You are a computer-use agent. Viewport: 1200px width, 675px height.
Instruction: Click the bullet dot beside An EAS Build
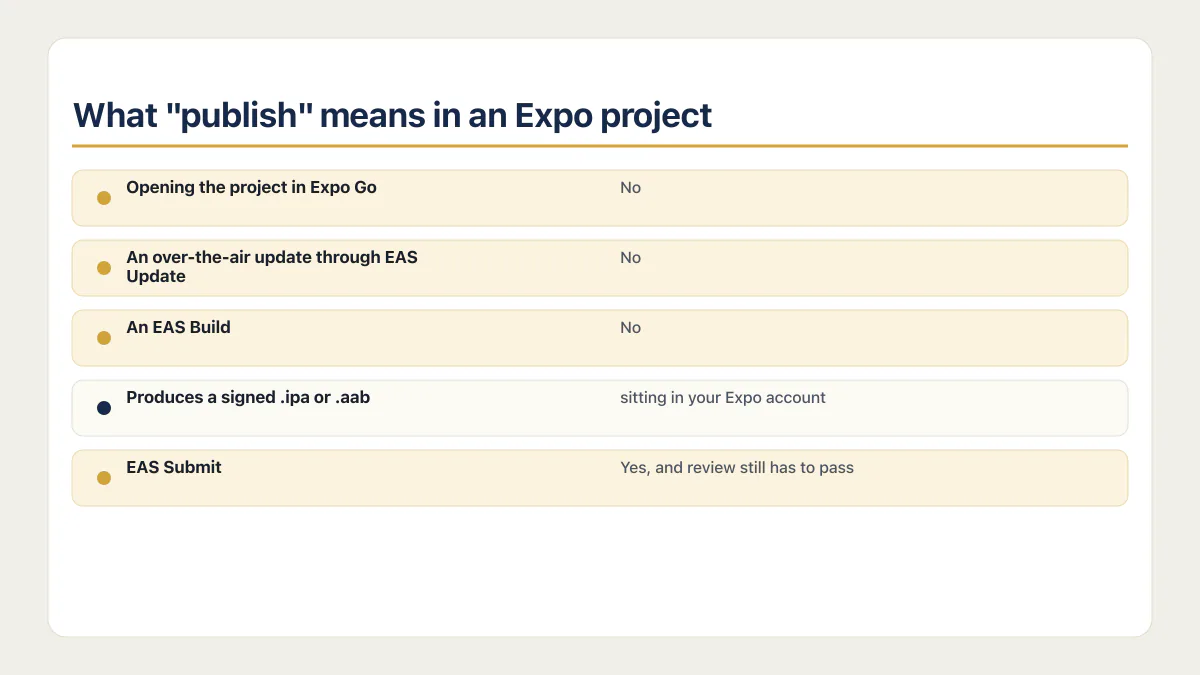pyautogui.click(x=104, y=338)
